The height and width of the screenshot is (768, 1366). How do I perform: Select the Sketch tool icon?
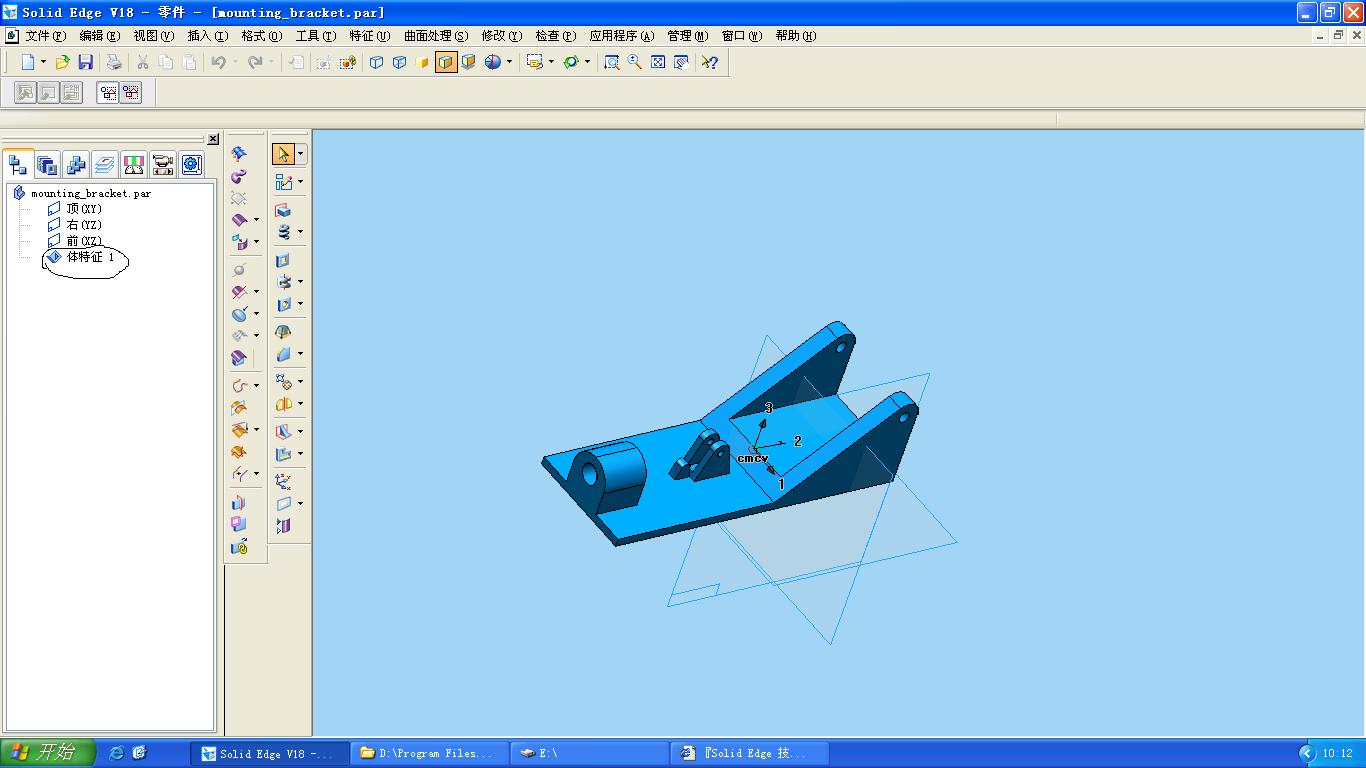(x=284, y=182)
